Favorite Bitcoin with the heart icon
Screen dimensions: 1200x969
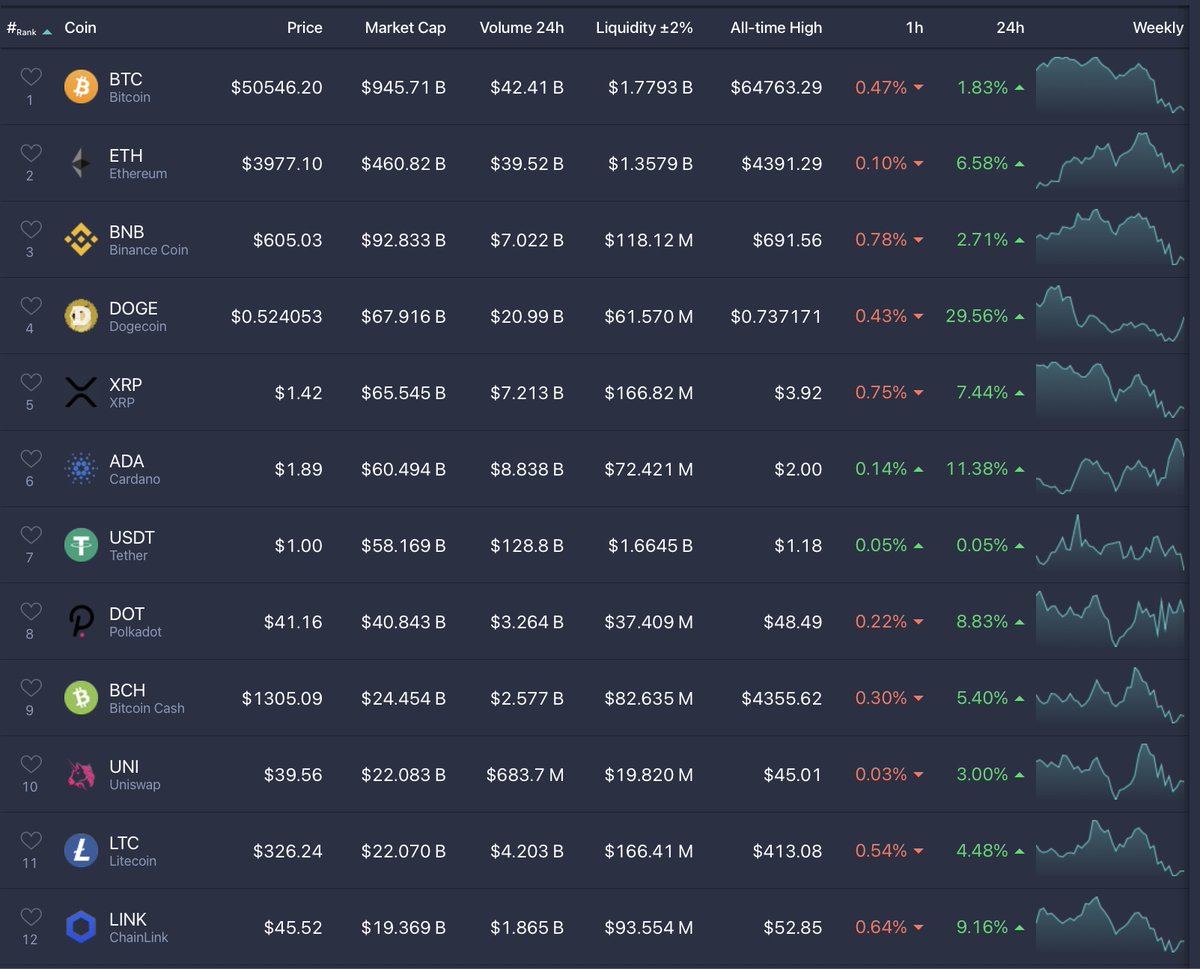click(31, 77)
